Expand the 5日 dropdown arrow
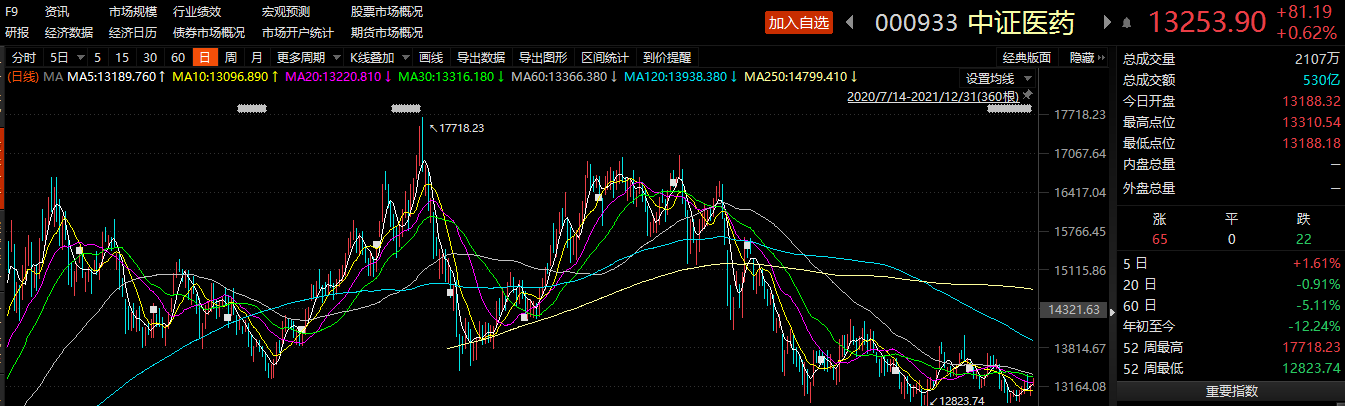This screenshot has width=1345, height=406. 82,57
